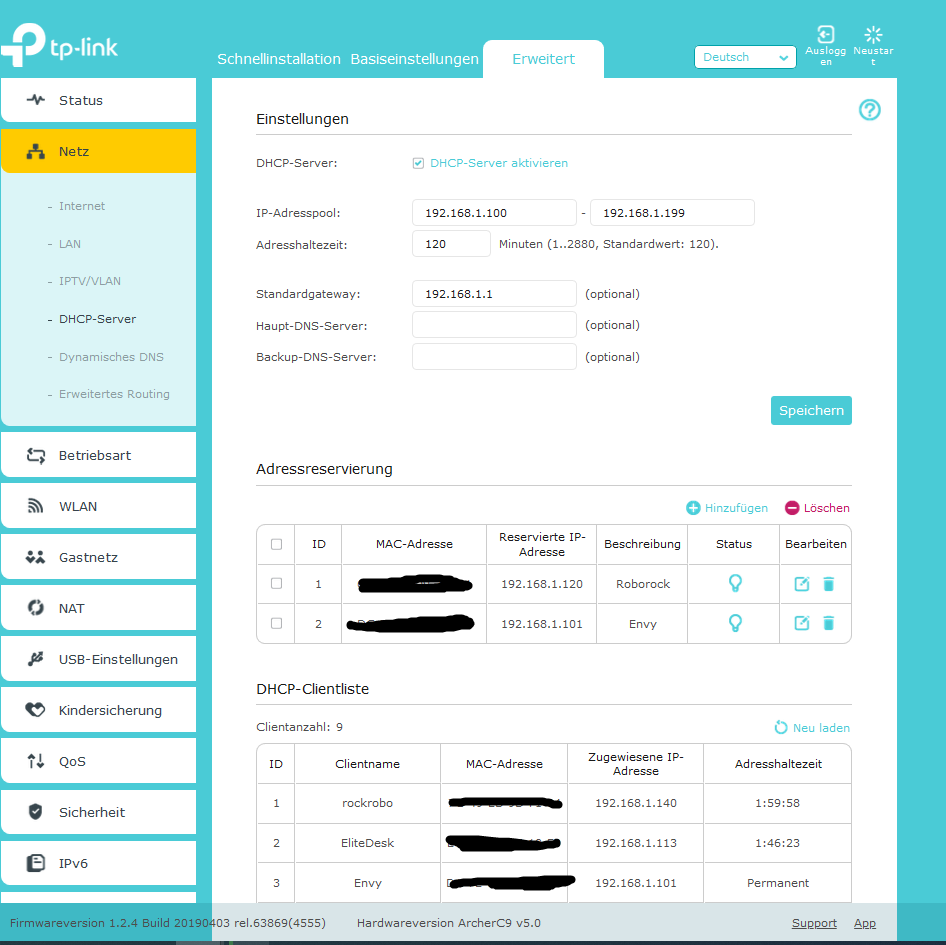Open the App link in footer
Viewport: 946px width, 945px height.
coord(865,923)
